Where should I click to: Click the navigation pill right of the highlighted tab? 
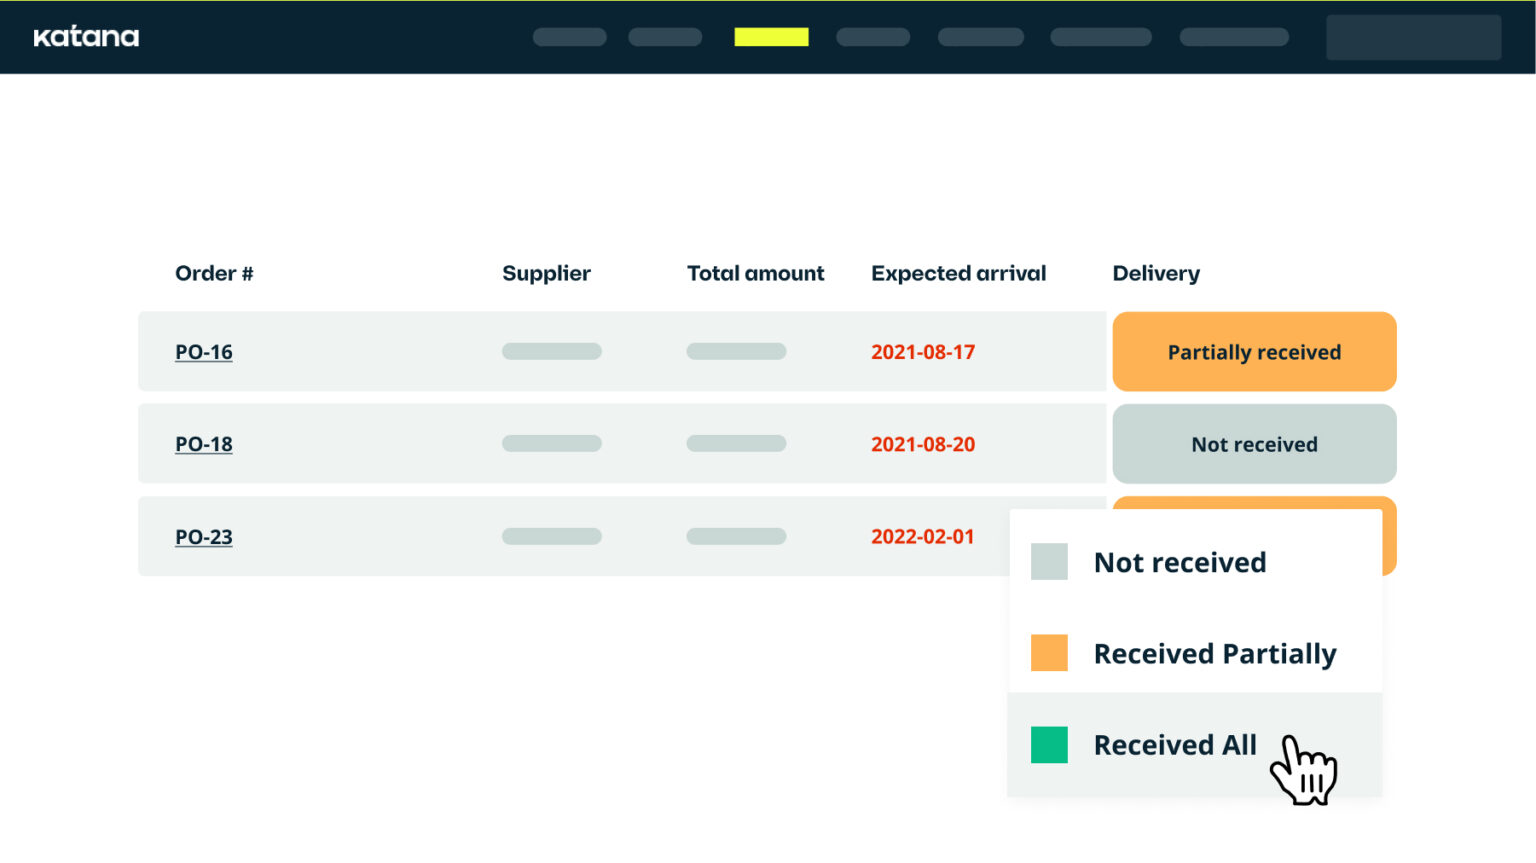coord(872,36)
